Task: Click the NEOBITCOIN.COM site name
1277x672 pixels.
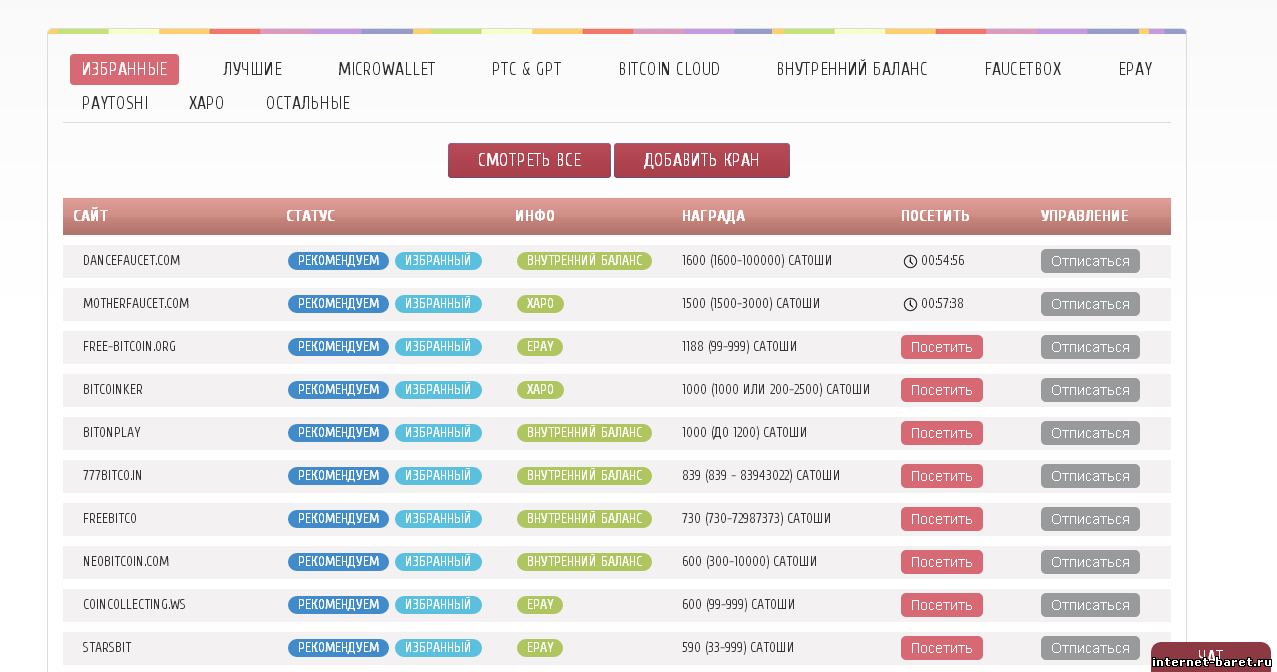Action: [x=126, y=562]
